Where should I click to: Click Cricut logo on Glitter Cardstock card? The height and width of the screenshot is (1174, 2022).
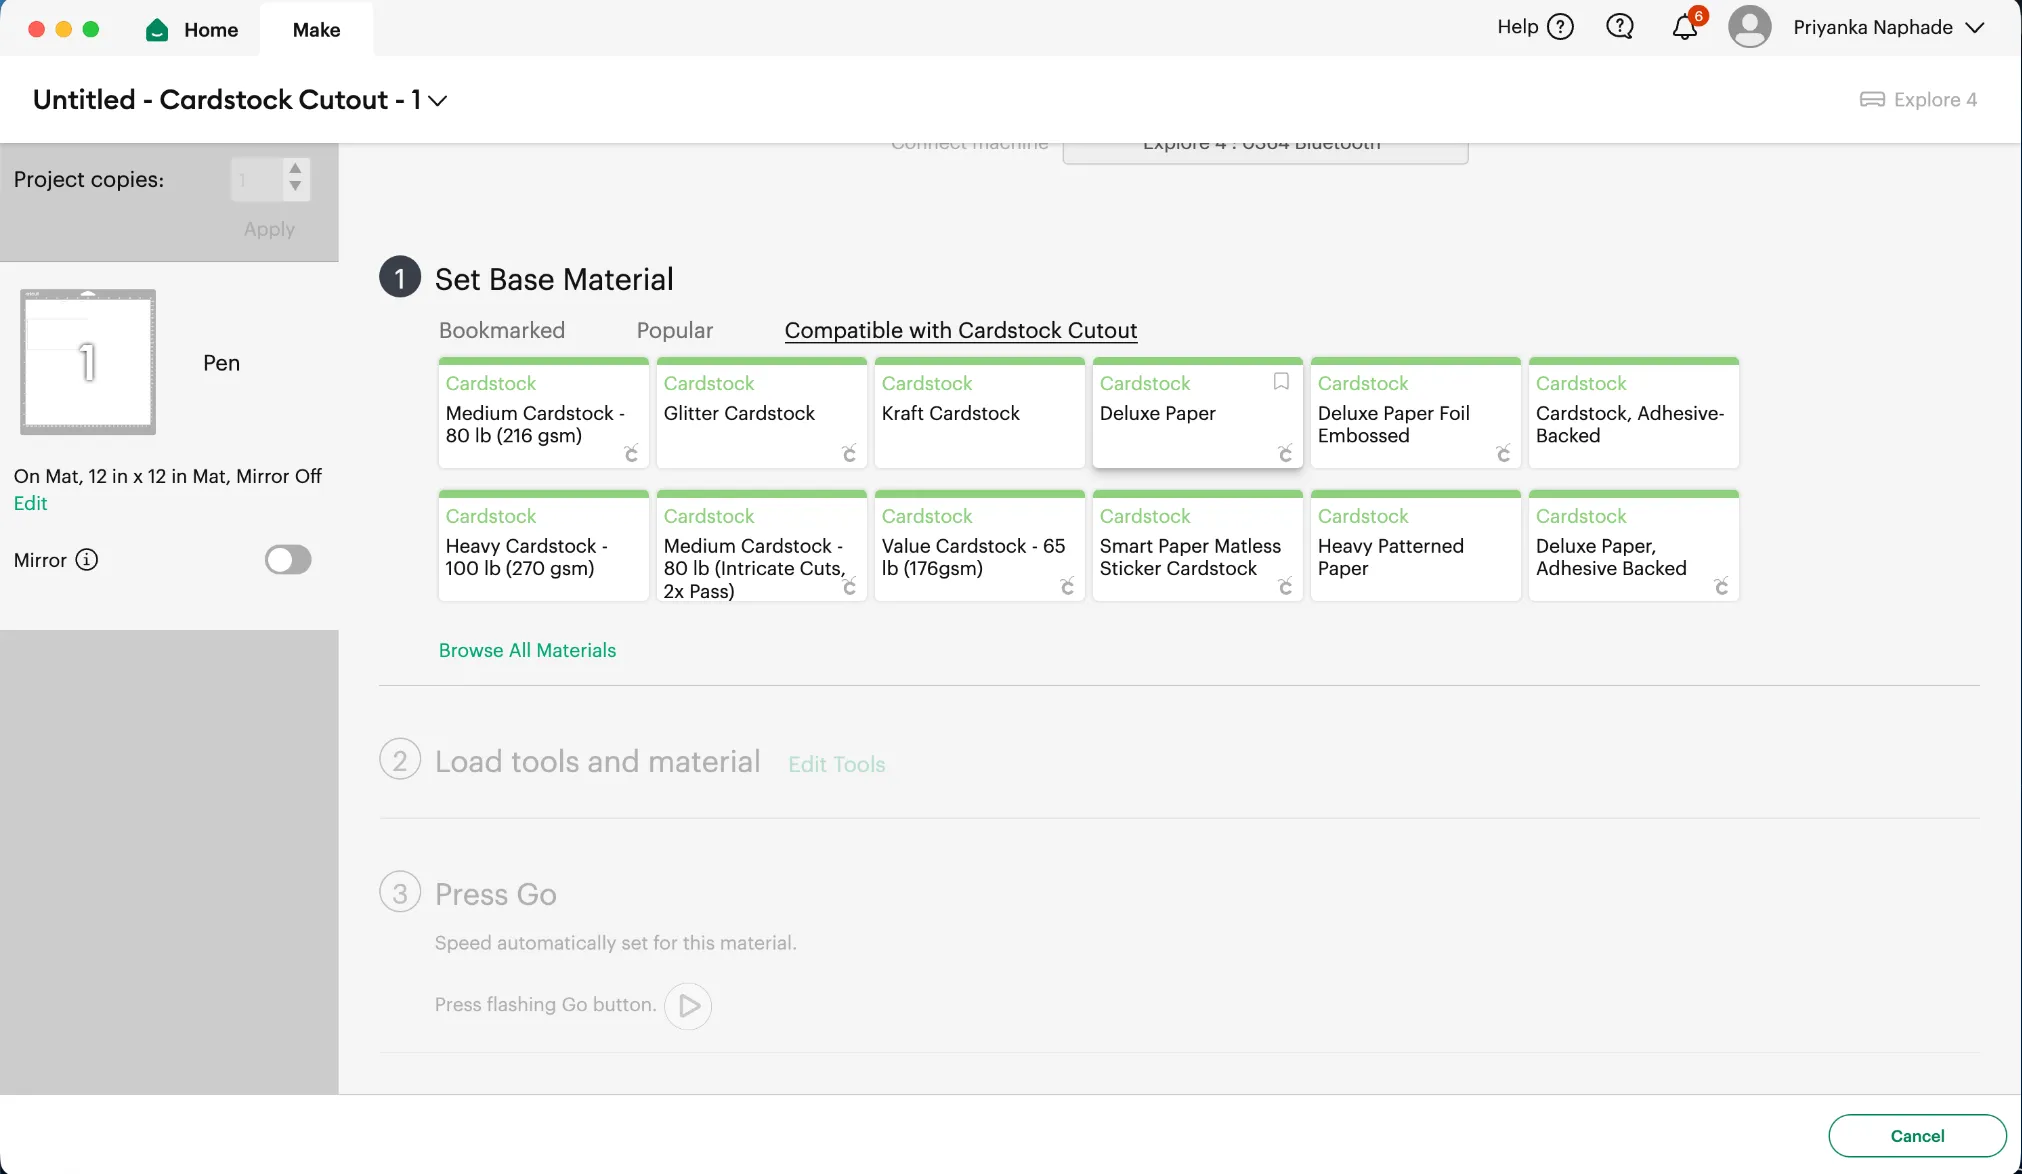[x=849, y=453]
